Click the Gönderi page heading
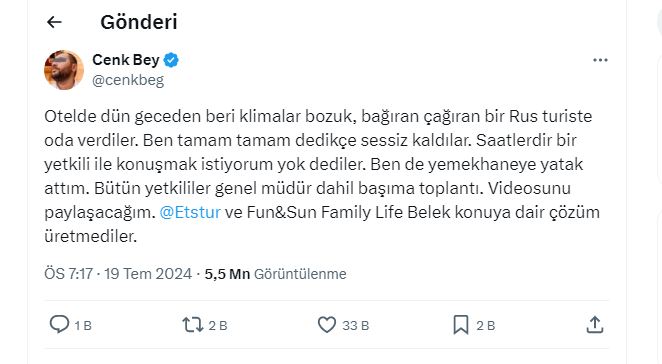Viewport: 662px width, 364px height. click(x=139, y=22)
